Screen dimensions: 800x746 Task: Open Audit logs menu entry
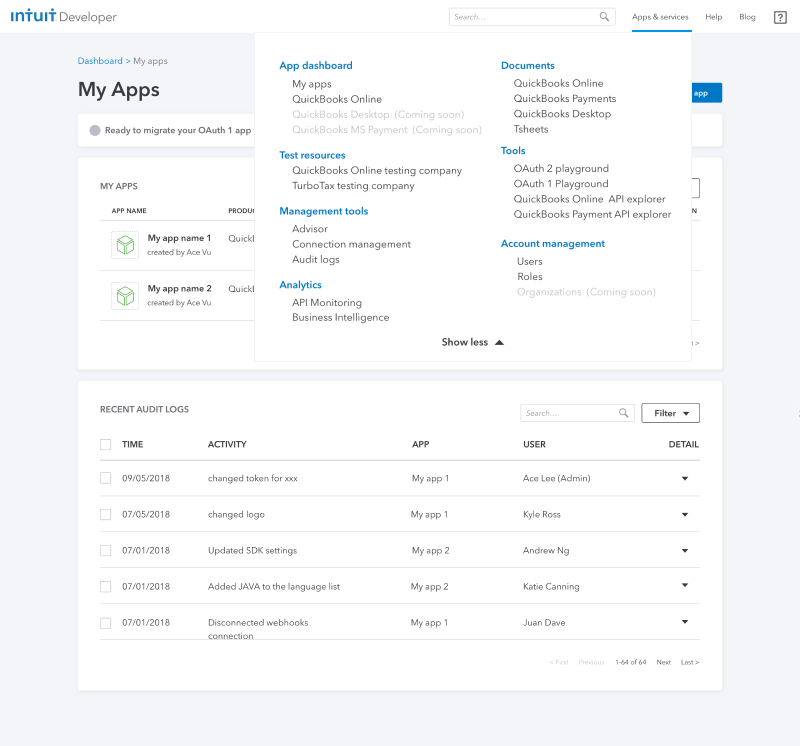point(316,259)
